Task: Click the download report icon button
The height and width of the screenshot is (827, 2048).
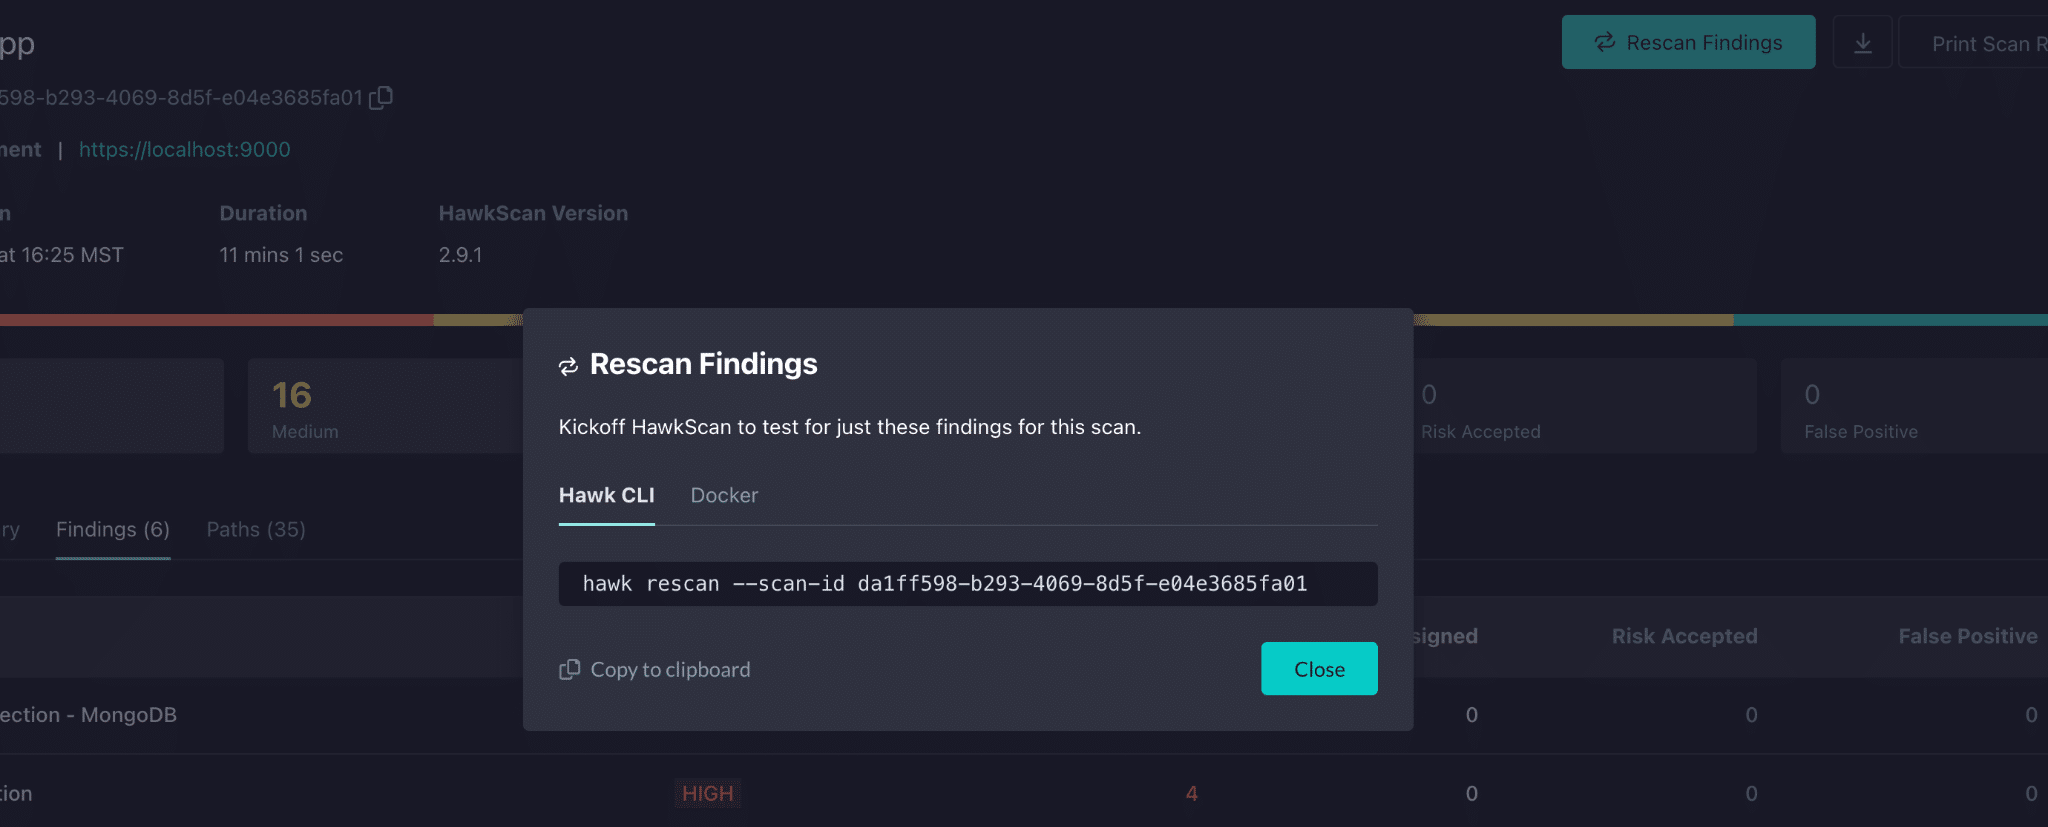Action: tap(1862, 43)
